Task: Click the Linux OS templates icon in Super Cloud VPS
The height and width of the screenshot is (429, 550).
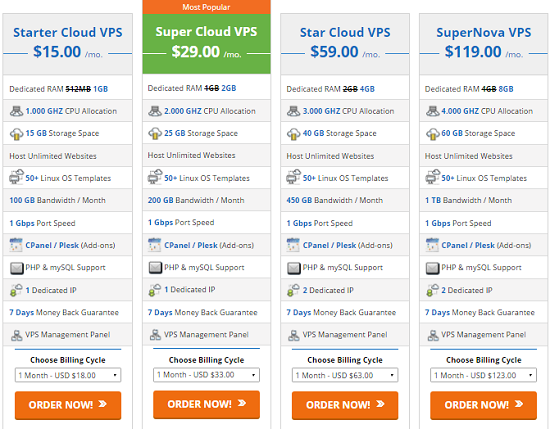Action: (155, 177)
